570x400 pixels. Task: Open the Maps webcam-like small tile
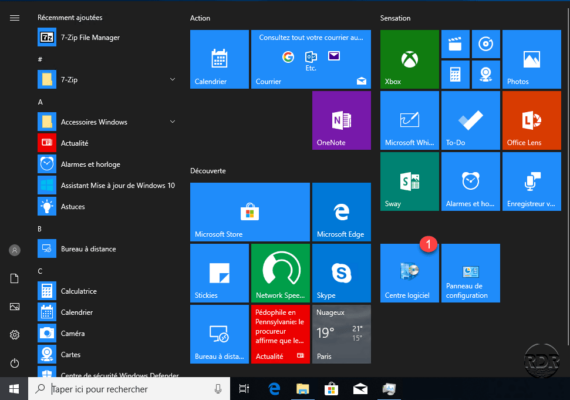tap(486, 75)
